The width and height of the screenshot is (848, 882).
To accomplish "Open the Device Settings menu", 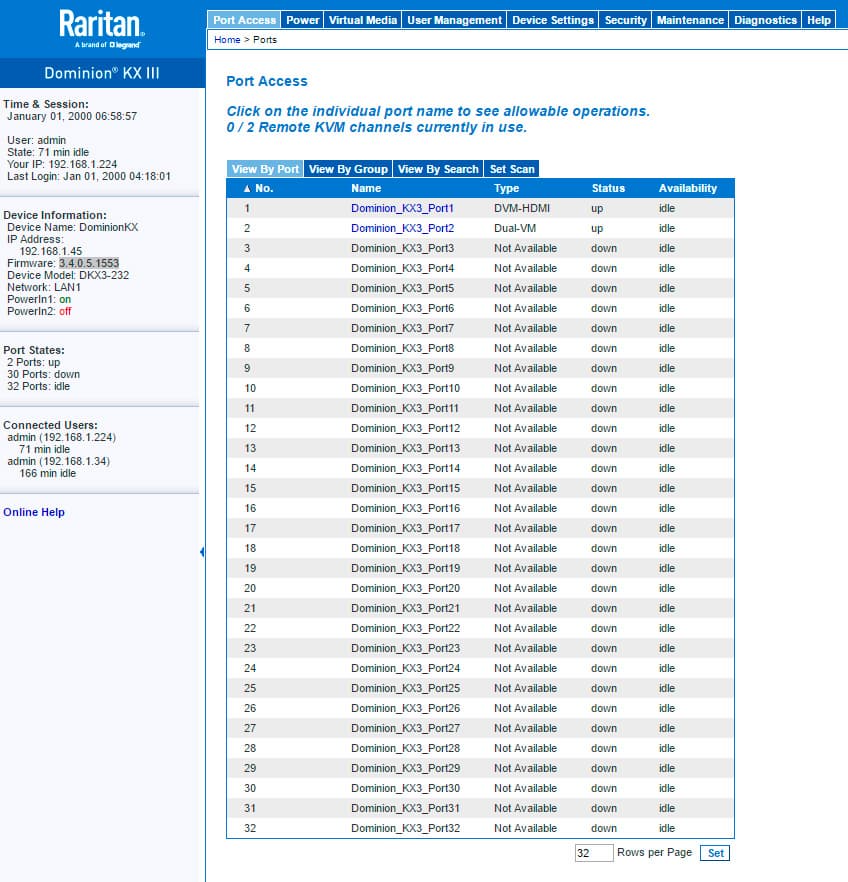I will [553, 20].
